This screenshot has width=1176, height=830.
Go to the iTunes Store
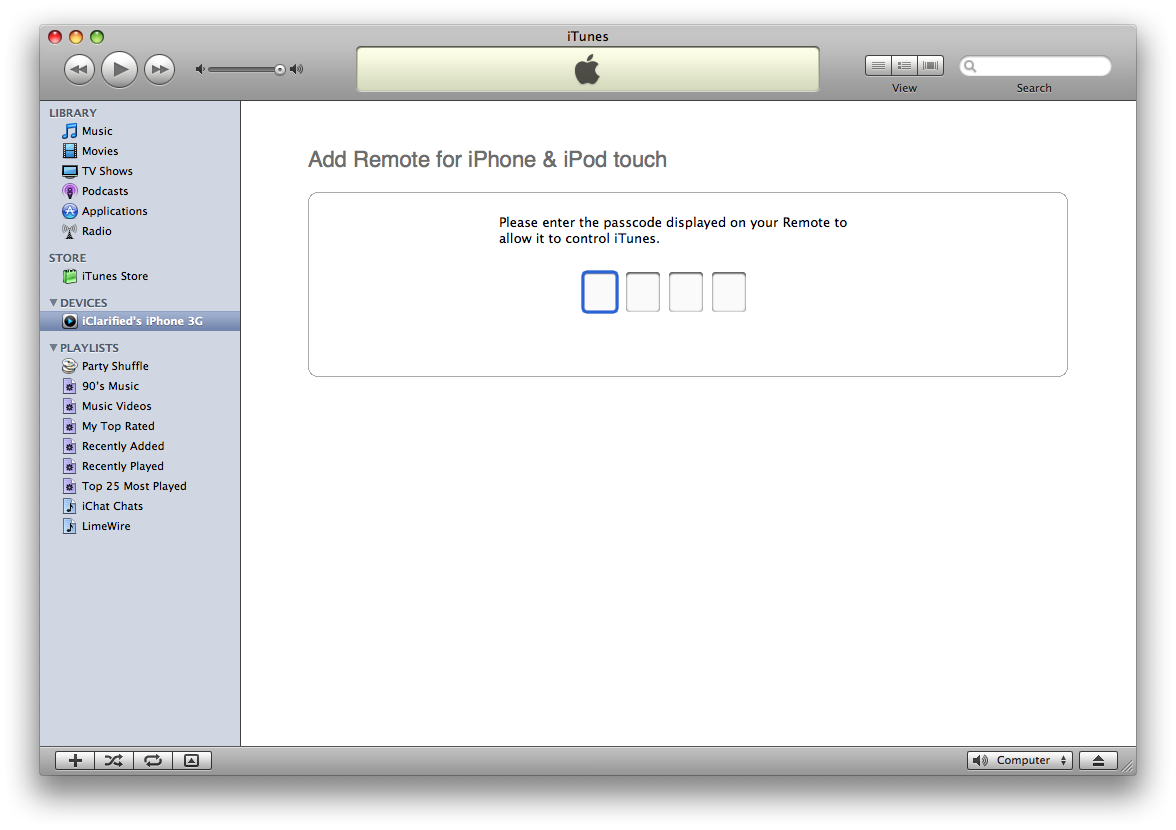pos(140,276)
